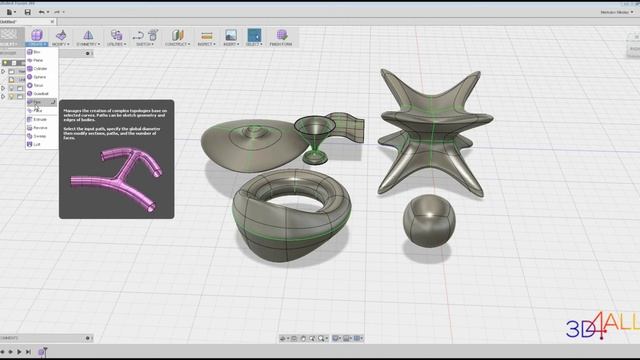Click the Zoom window icon

pyautogui.click(x=312, y=338)
